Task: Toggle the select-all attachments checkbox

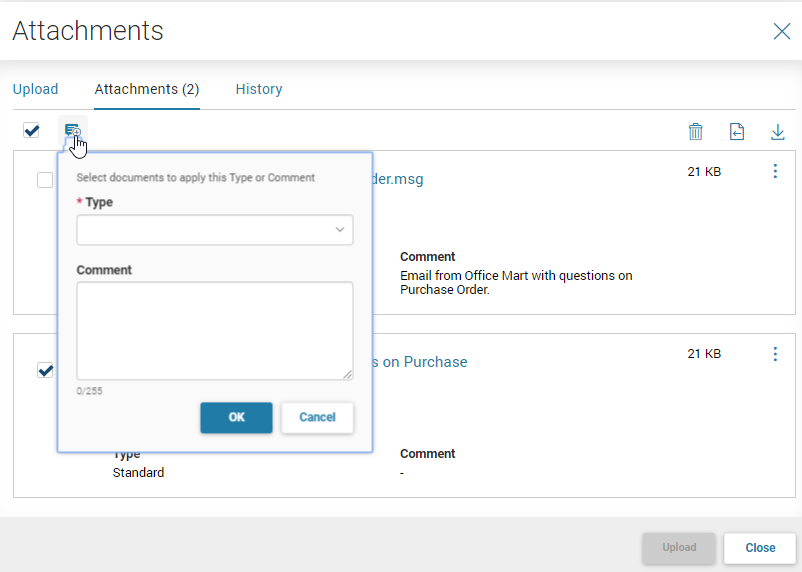Action: click(x=31, y=130)
